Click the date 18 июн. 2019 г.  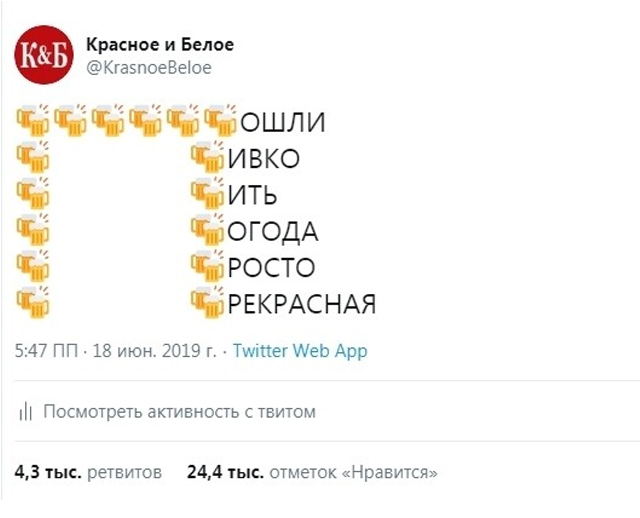tap(155, 351)
